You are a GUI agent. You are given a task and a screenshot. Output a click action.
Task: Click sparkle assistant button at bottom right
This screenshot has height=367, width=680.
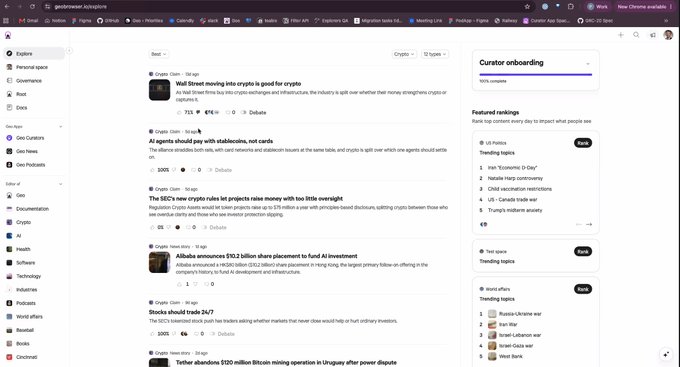(x=666, y=354)
